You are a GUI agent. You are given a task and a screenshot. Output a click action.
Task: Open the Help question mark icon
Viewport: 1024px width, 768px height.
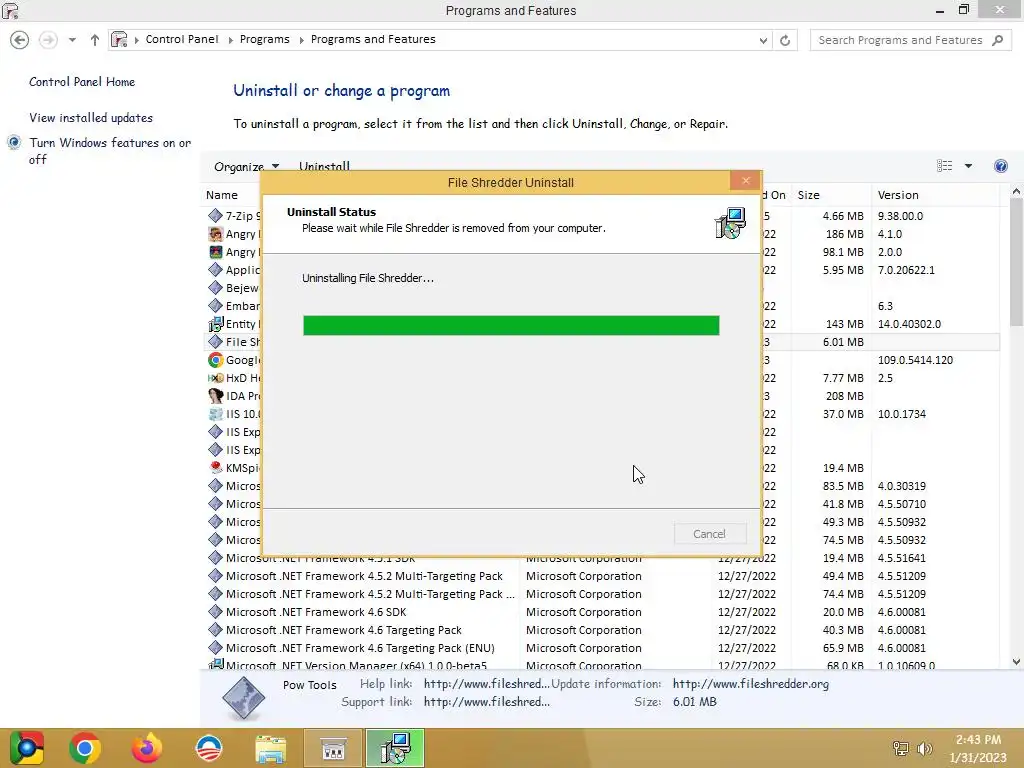click(1000, 166)
